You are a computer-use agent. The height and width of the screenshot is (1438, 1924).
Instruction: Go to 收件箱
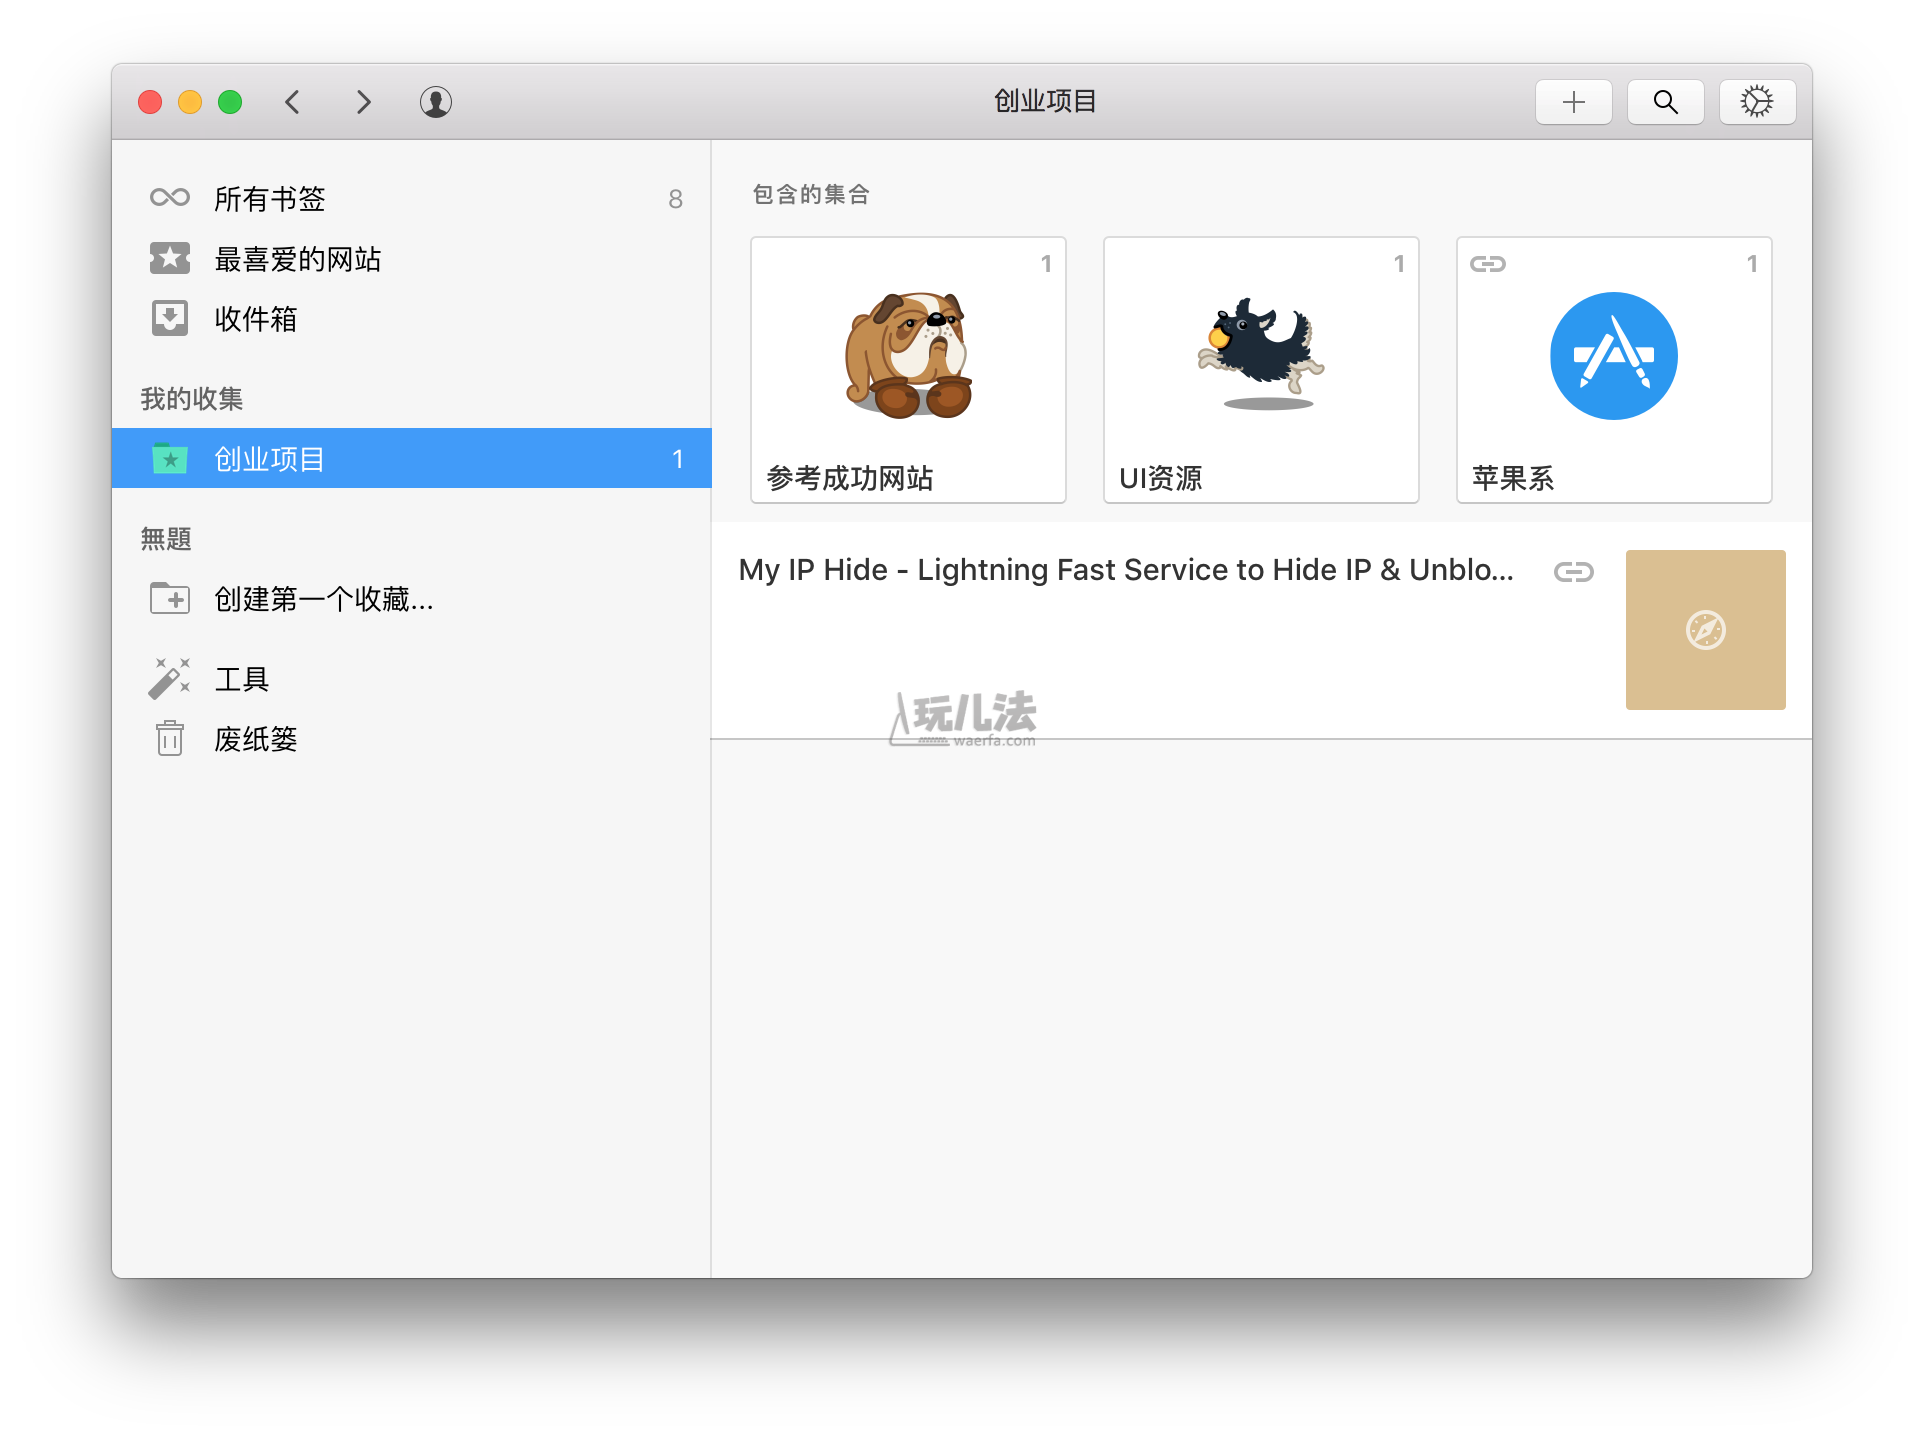[x=411, y=318]
